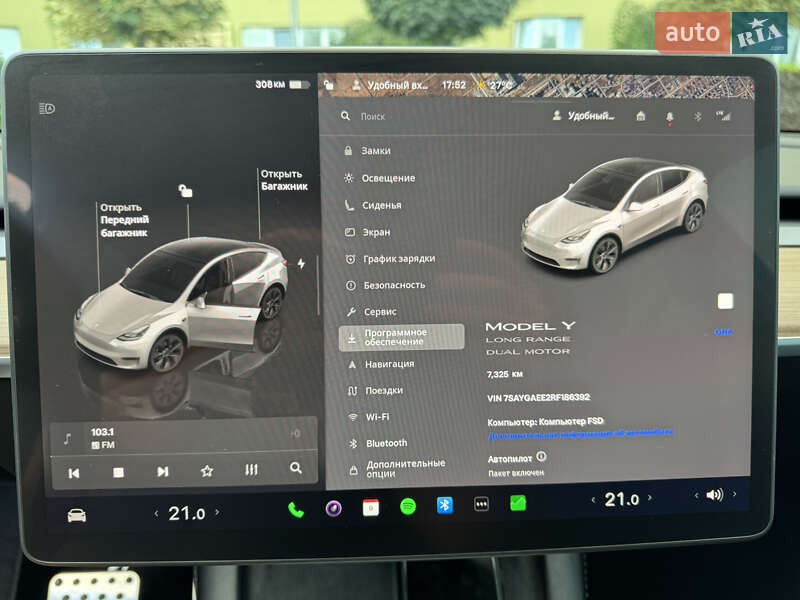Tap the 17:52 clock in the top bar
Viewport: 800px width, 600px height.
(x=454, y=85)
